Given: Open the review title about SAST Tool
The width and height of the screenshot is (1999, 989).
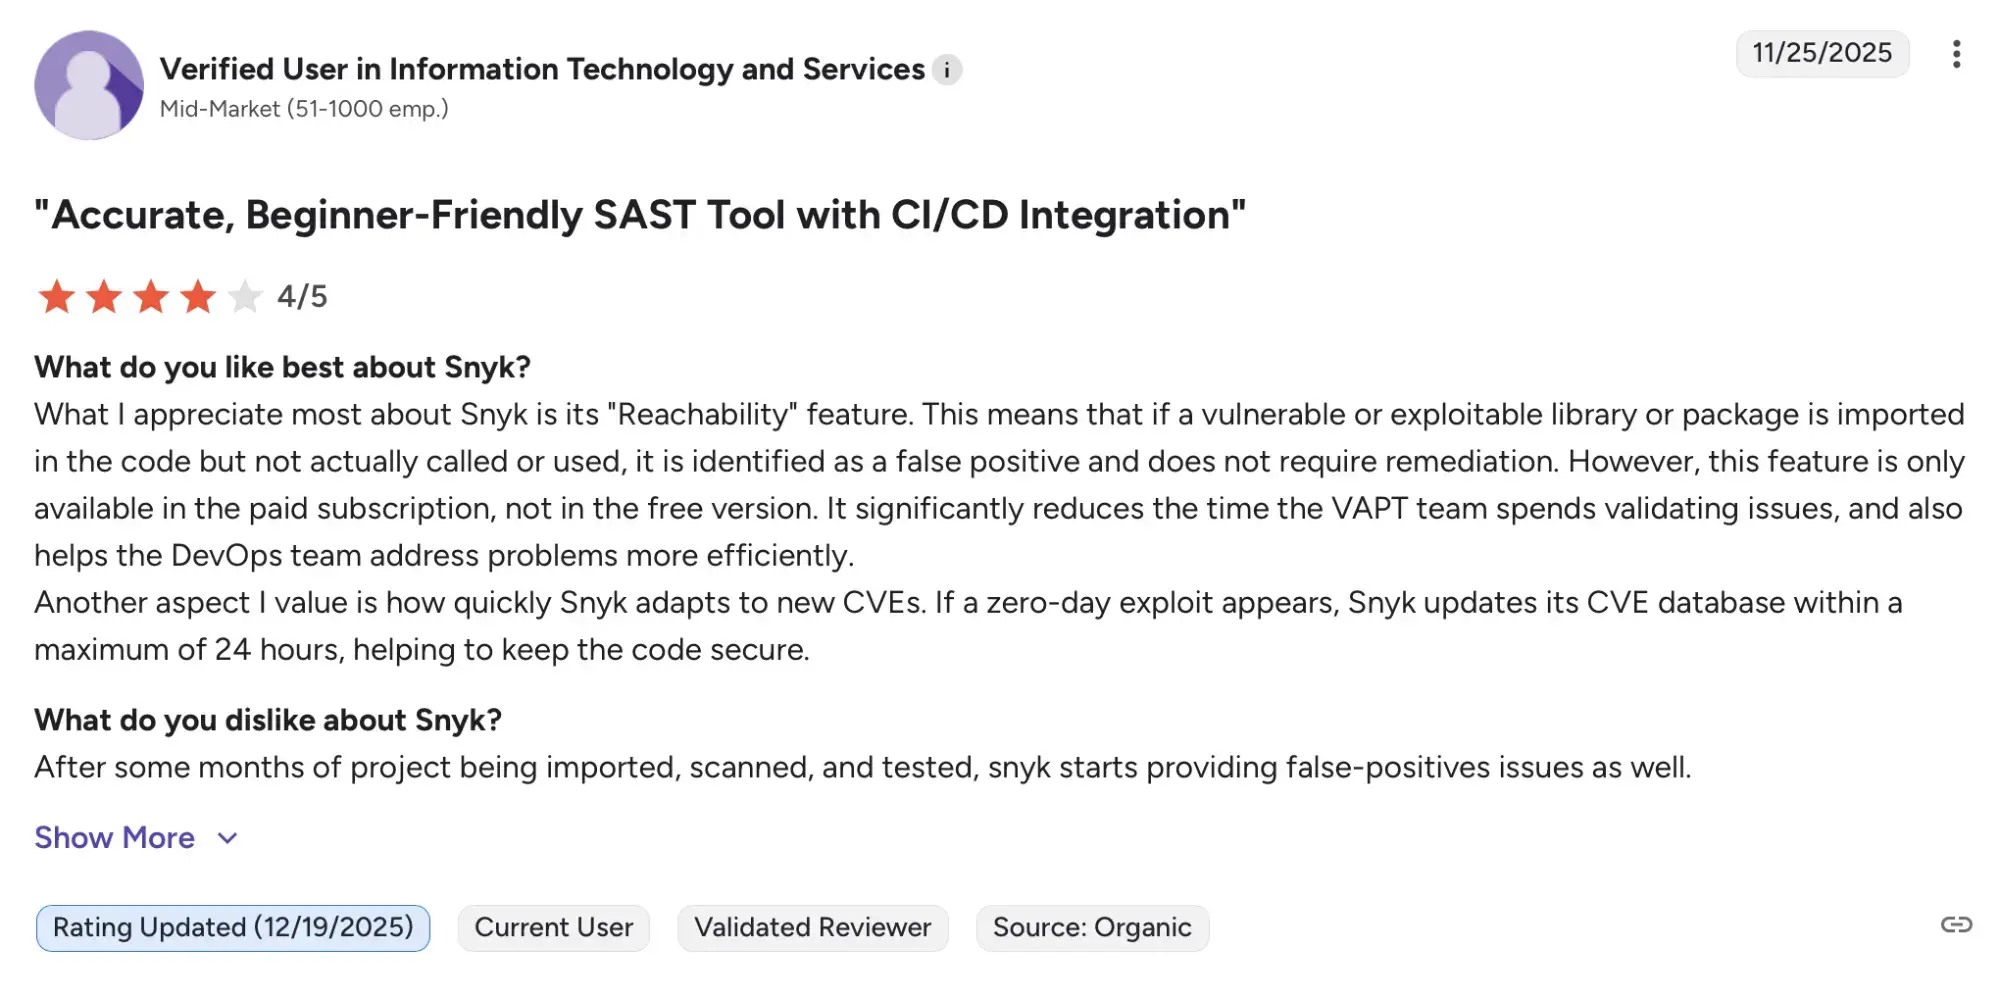Looking at the screenshot, I should (x=640, y=215).
